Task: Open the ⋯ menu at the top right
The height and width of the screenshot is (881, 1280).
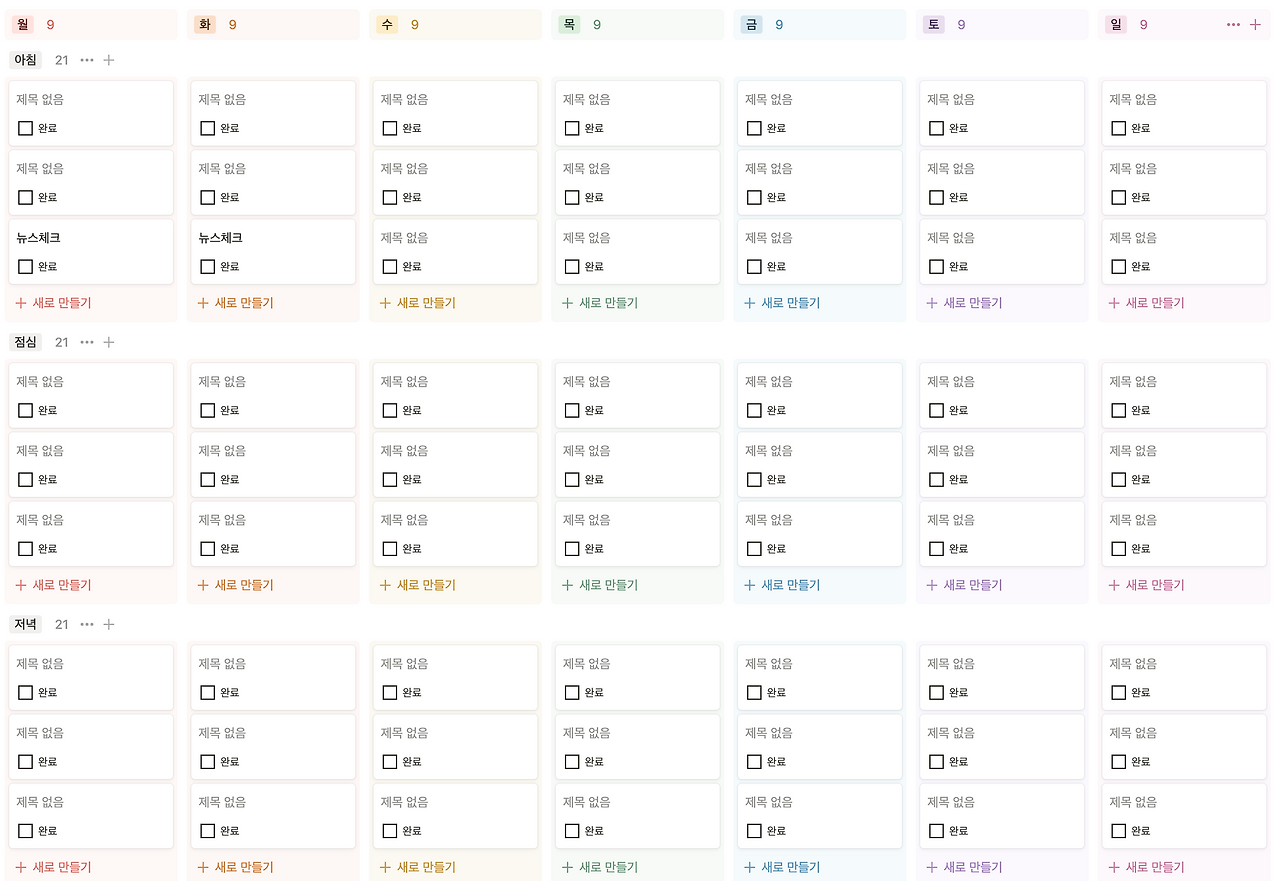Action: click(x=1233, y=23)
